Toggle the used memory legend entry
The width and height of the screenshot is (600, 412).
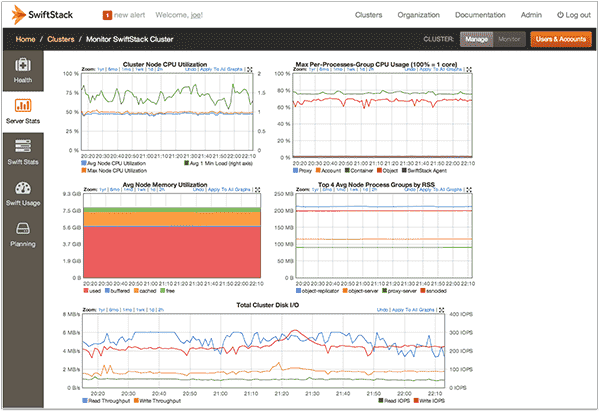pyautogui.click(x=92, y=291)
